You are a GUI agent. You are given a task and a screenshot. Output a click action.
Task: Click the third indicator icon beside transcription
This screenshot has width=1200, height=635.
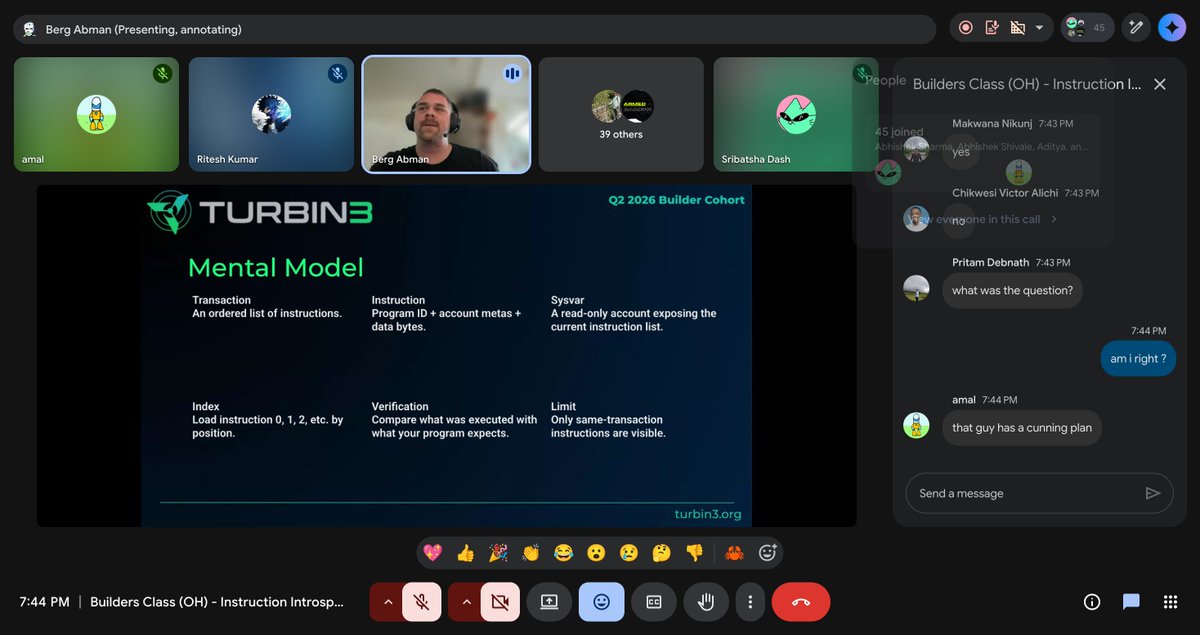tap(1017, 28)
